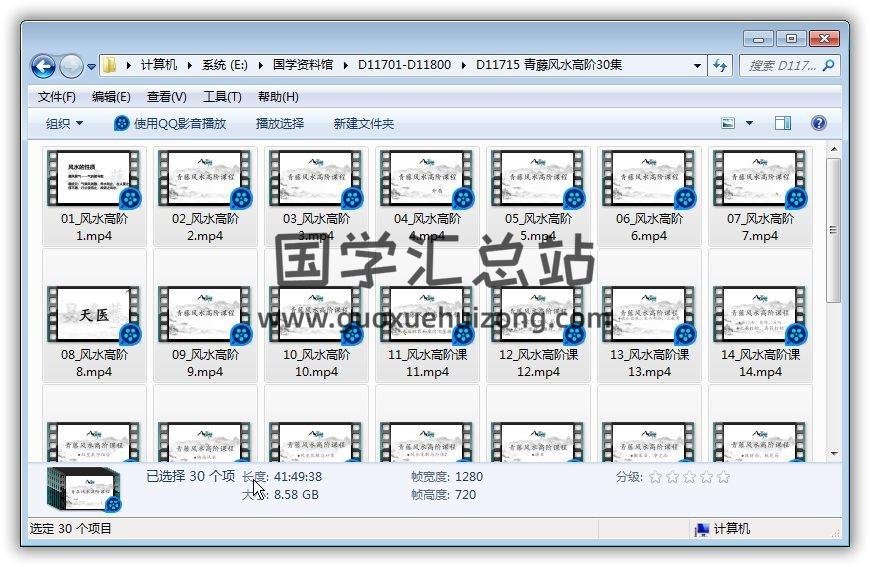This screenshot has height=567, width=870.
Task: Open the view options dropdown arrow
Action: coord(750,123)
